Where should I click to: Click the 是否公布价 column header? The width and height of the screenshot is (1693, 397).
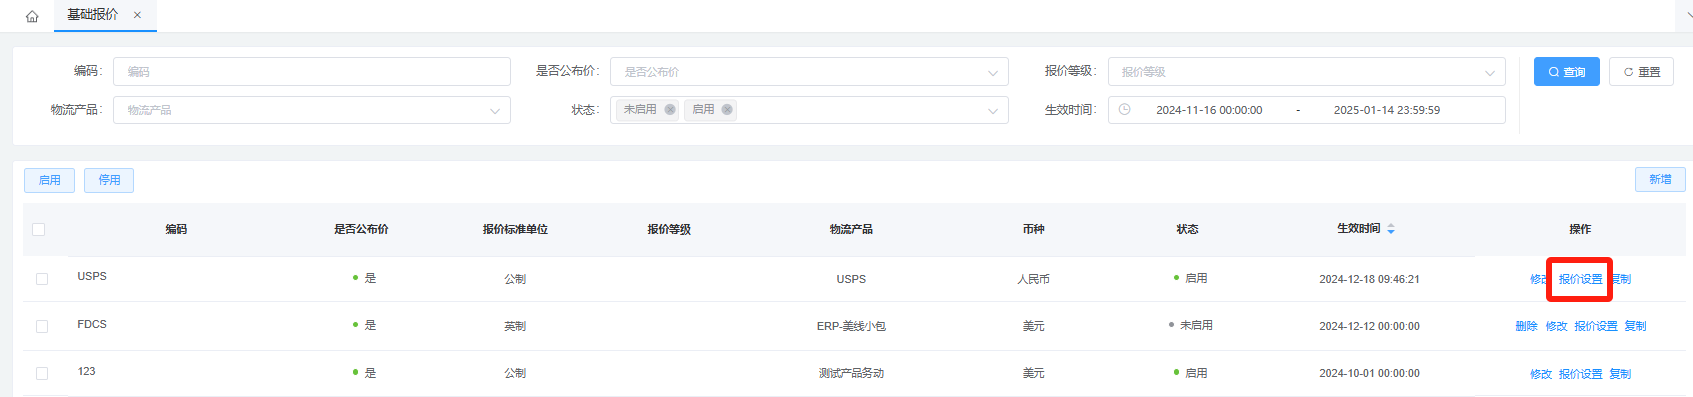361,229
